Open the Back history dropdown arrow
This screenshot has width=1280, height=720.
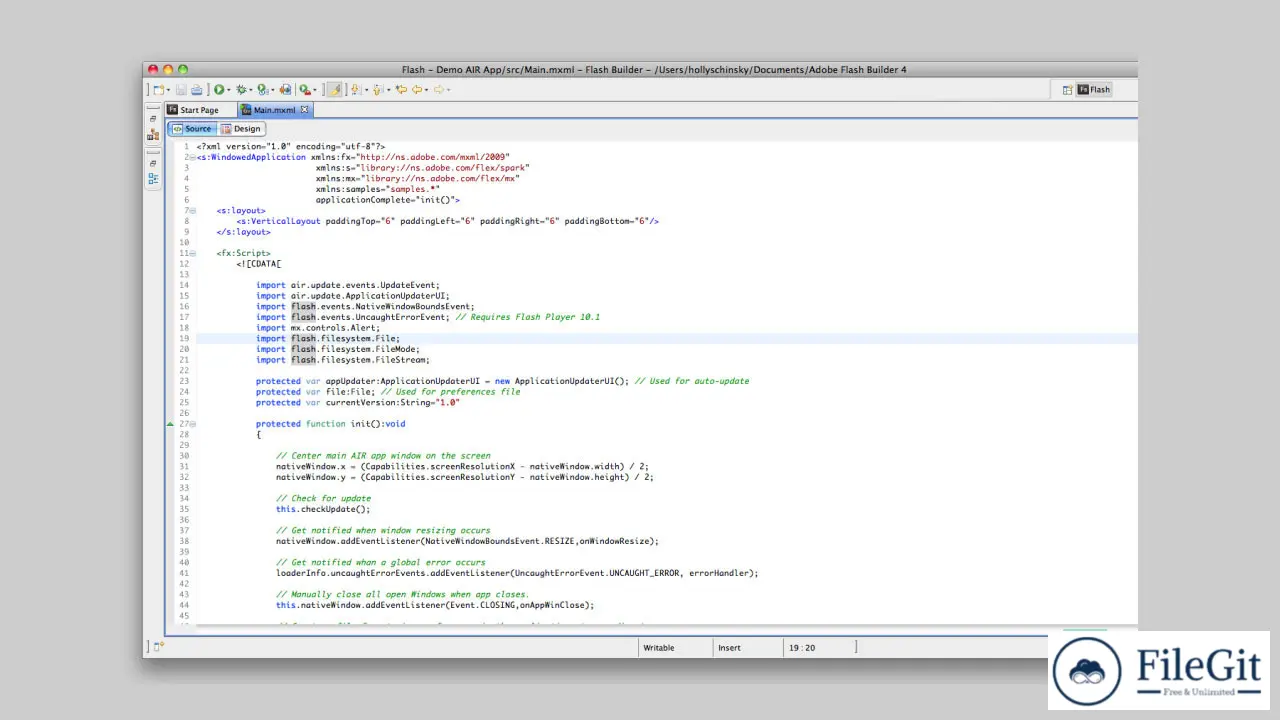click(x=426, y=90)
